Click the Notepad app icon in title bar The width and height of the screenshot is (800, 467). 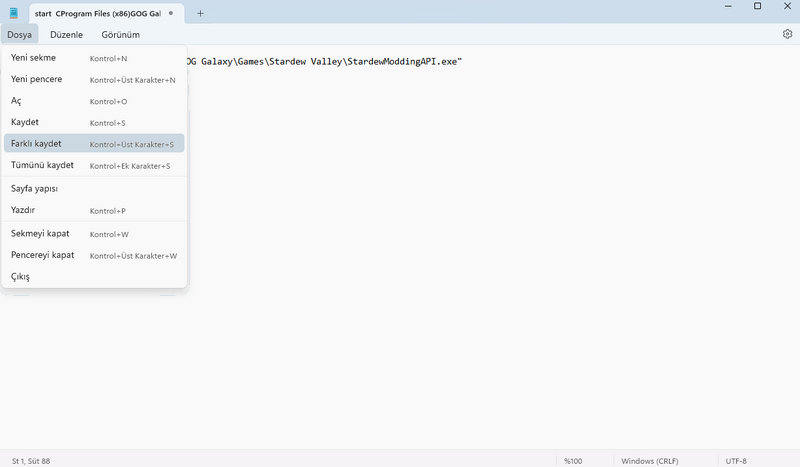pos(14,13)
